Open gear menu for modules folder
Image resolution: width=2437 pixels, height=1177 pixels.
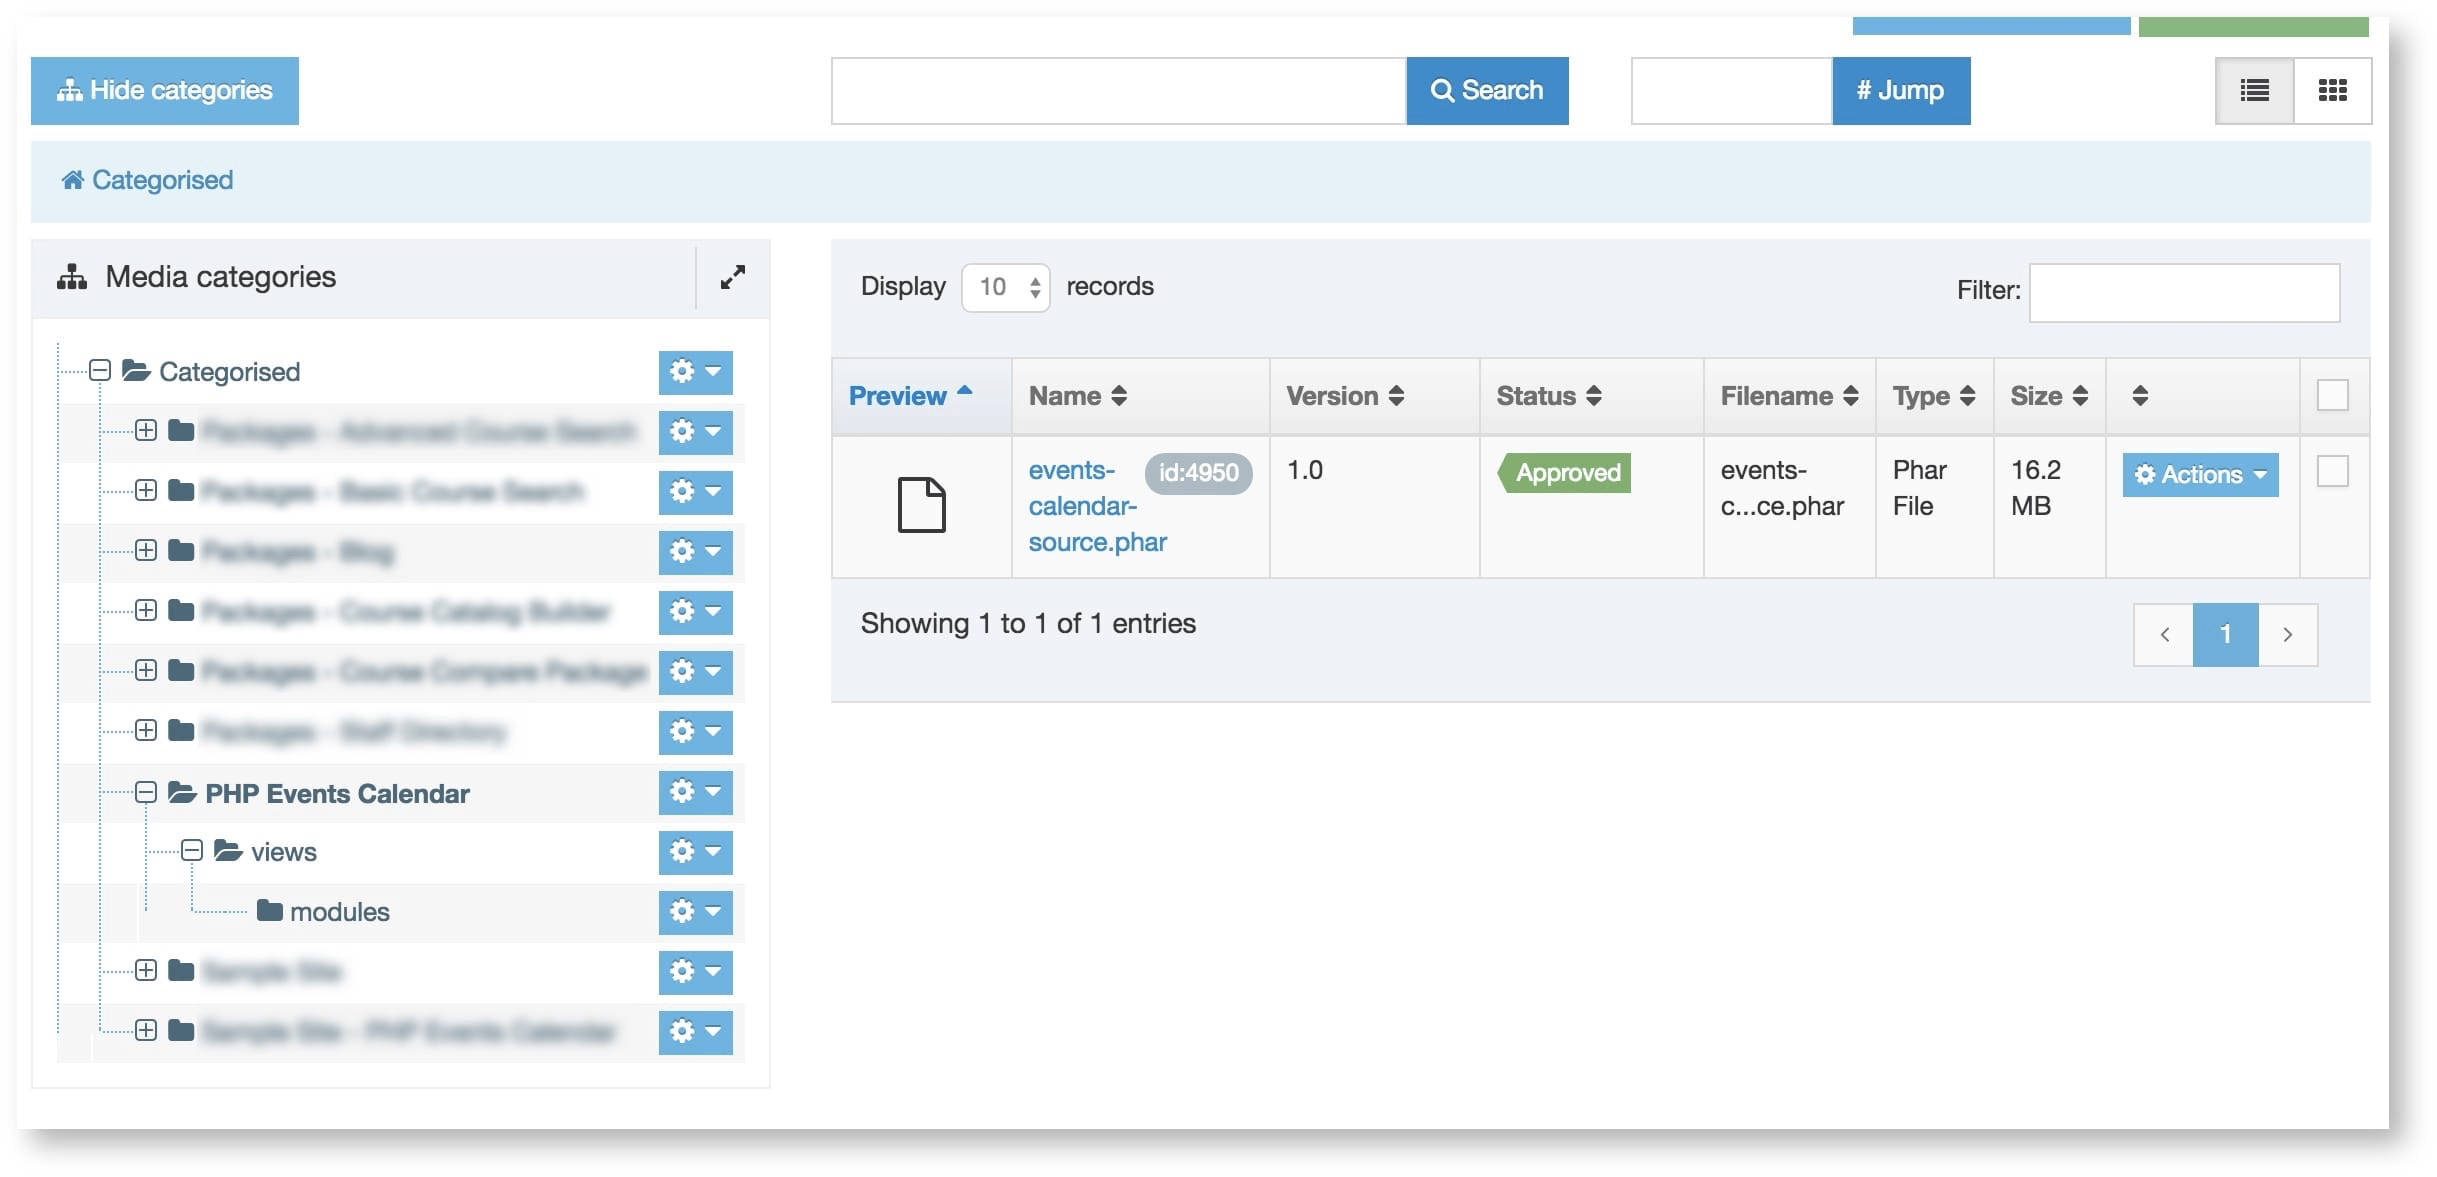point(695,912)
